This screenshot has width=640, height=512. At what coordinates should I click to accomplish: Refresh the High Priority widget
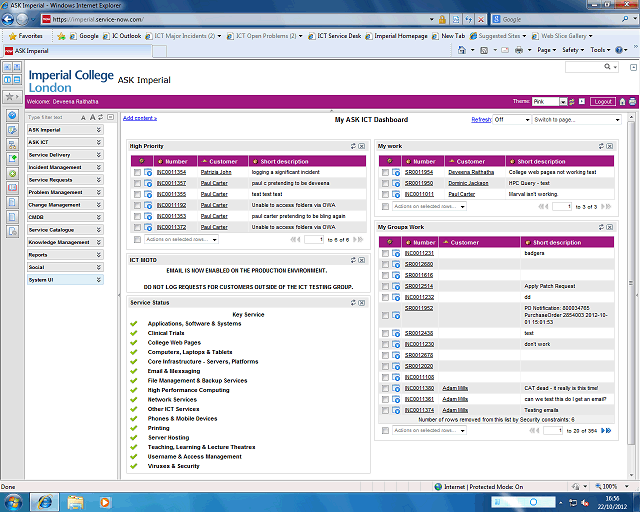(x=352, y=146)
